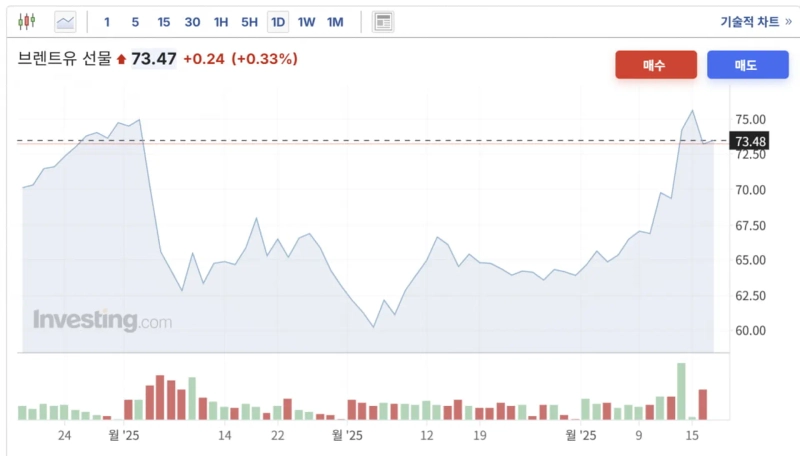Switch to the 1W interval
800x456 pixels.
[x=307, y=21]
